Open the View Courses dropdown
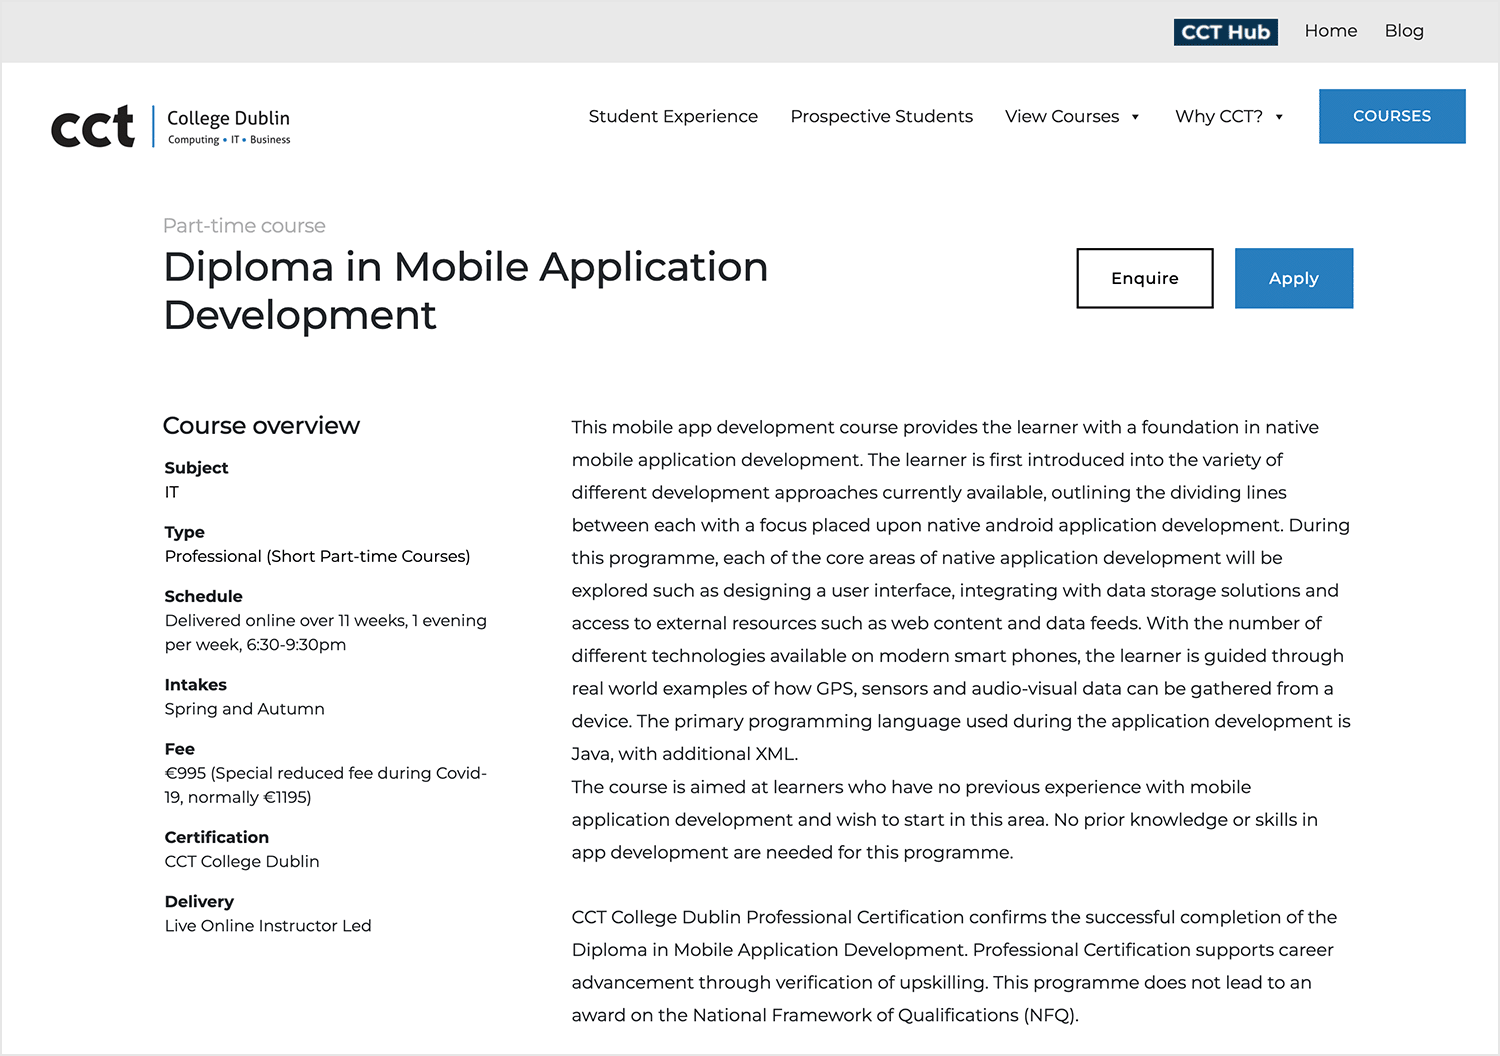1500x1056 pixels. pyautogui.click(x=1062, y=116)
